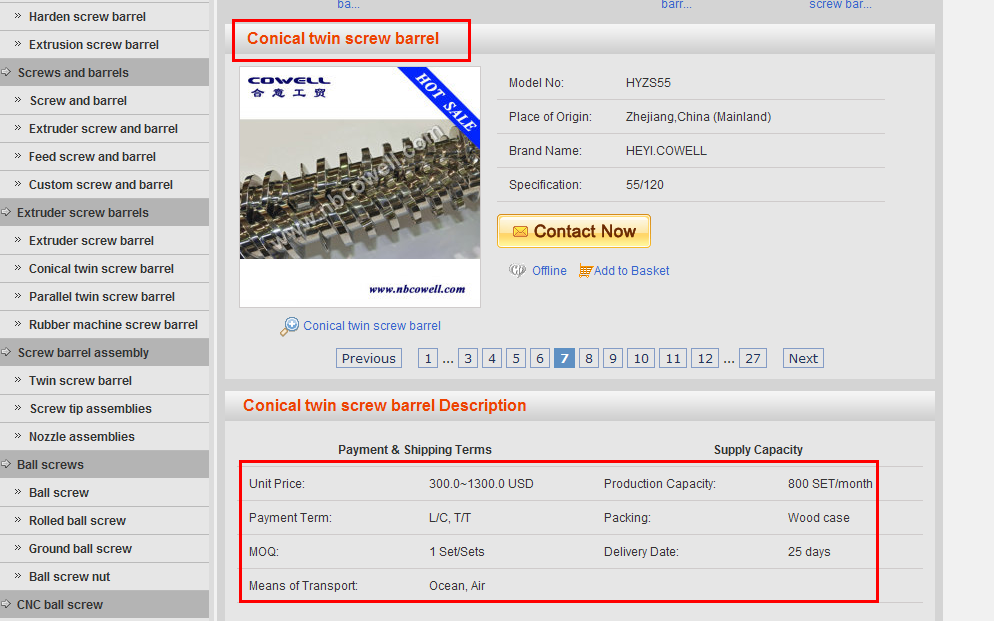
Task: Click arrow icon beside CNC ball screw
Action: point(6,605)
